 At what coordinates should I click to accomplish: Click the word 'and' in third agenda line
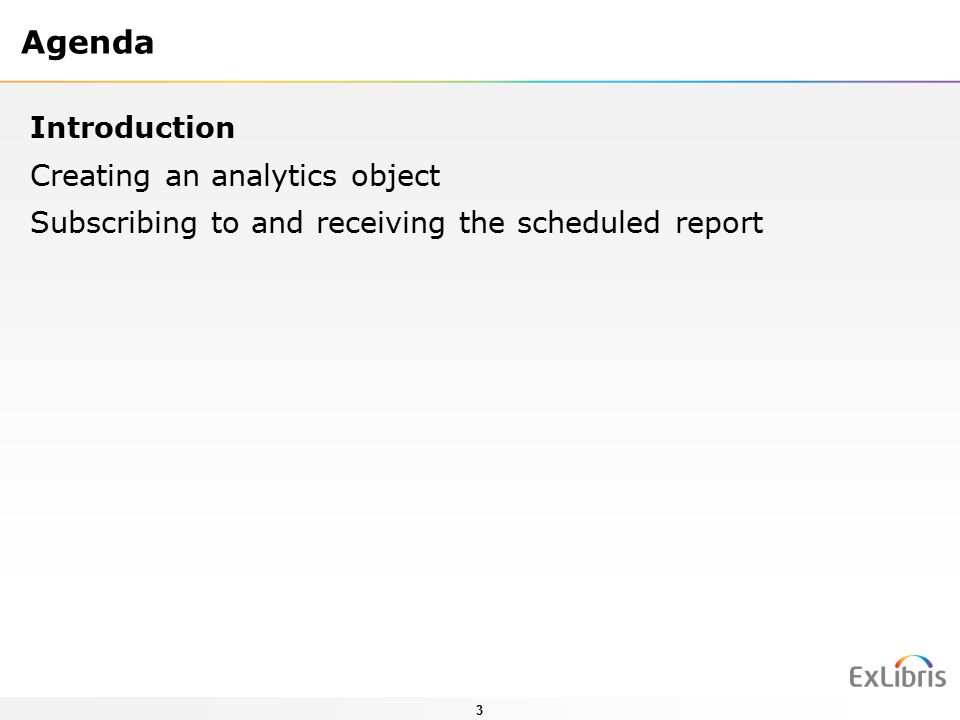[277, 222]
